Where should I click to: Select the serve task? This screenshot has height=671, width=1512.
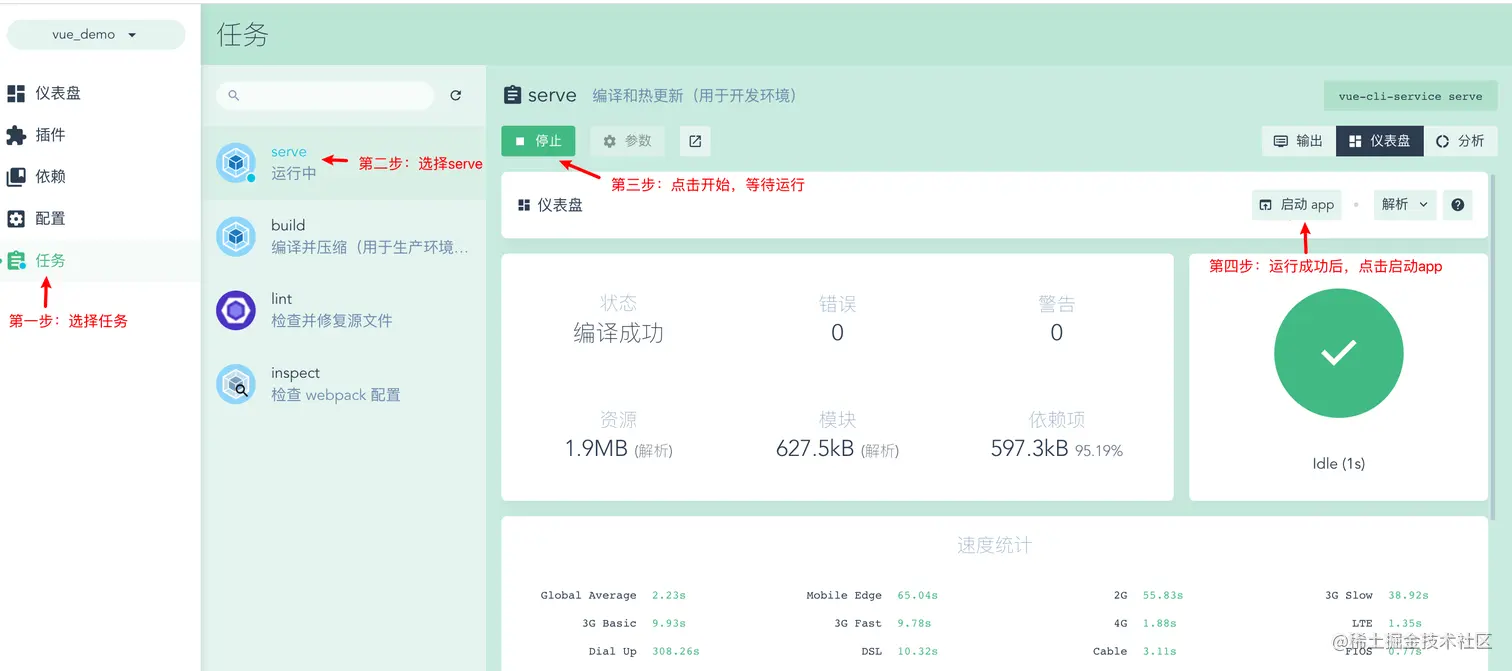click(x=343, y=163)
